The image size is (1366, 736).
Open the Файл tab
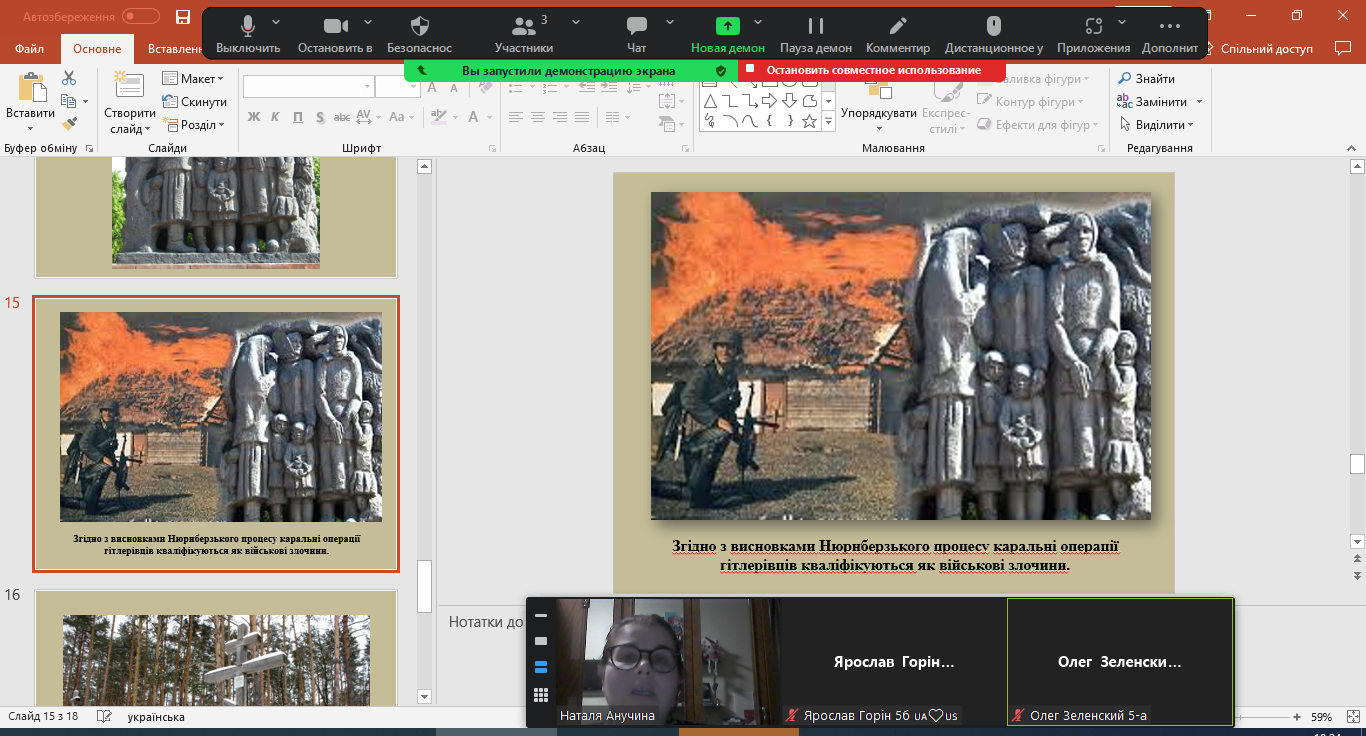tap(29, 48)
